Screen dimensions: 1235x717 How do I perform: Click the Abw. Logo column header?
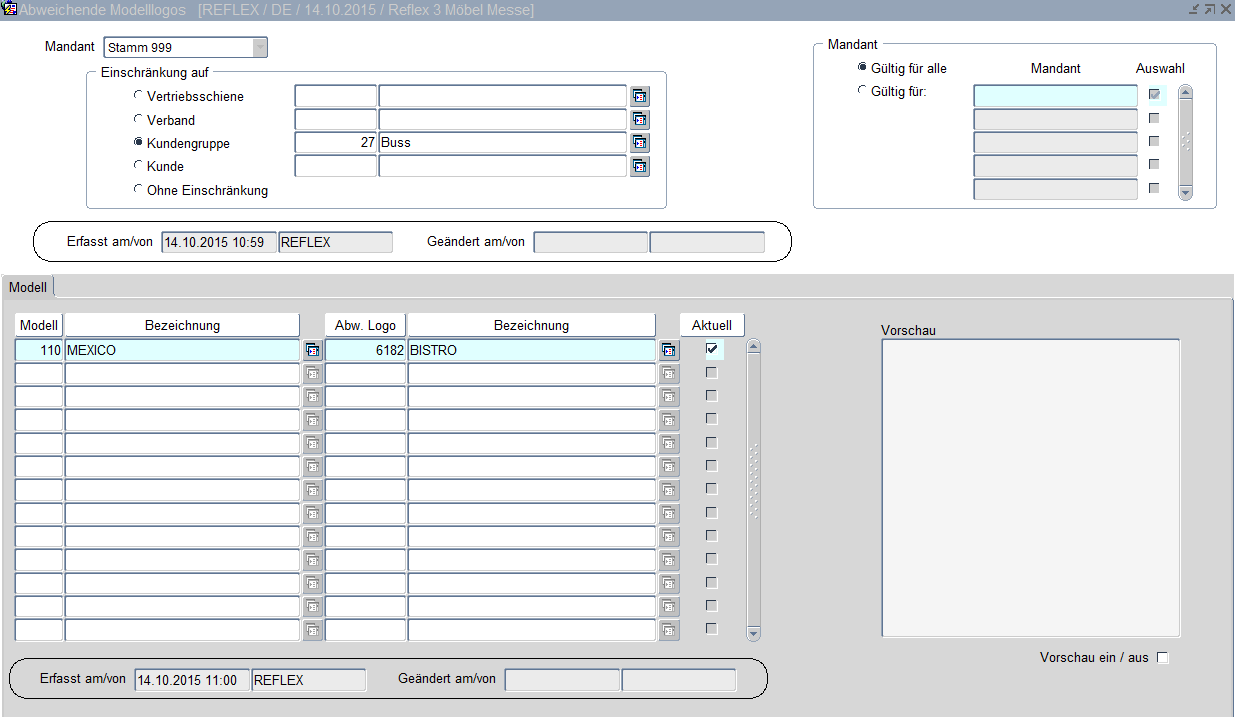(x=365, y=325)
